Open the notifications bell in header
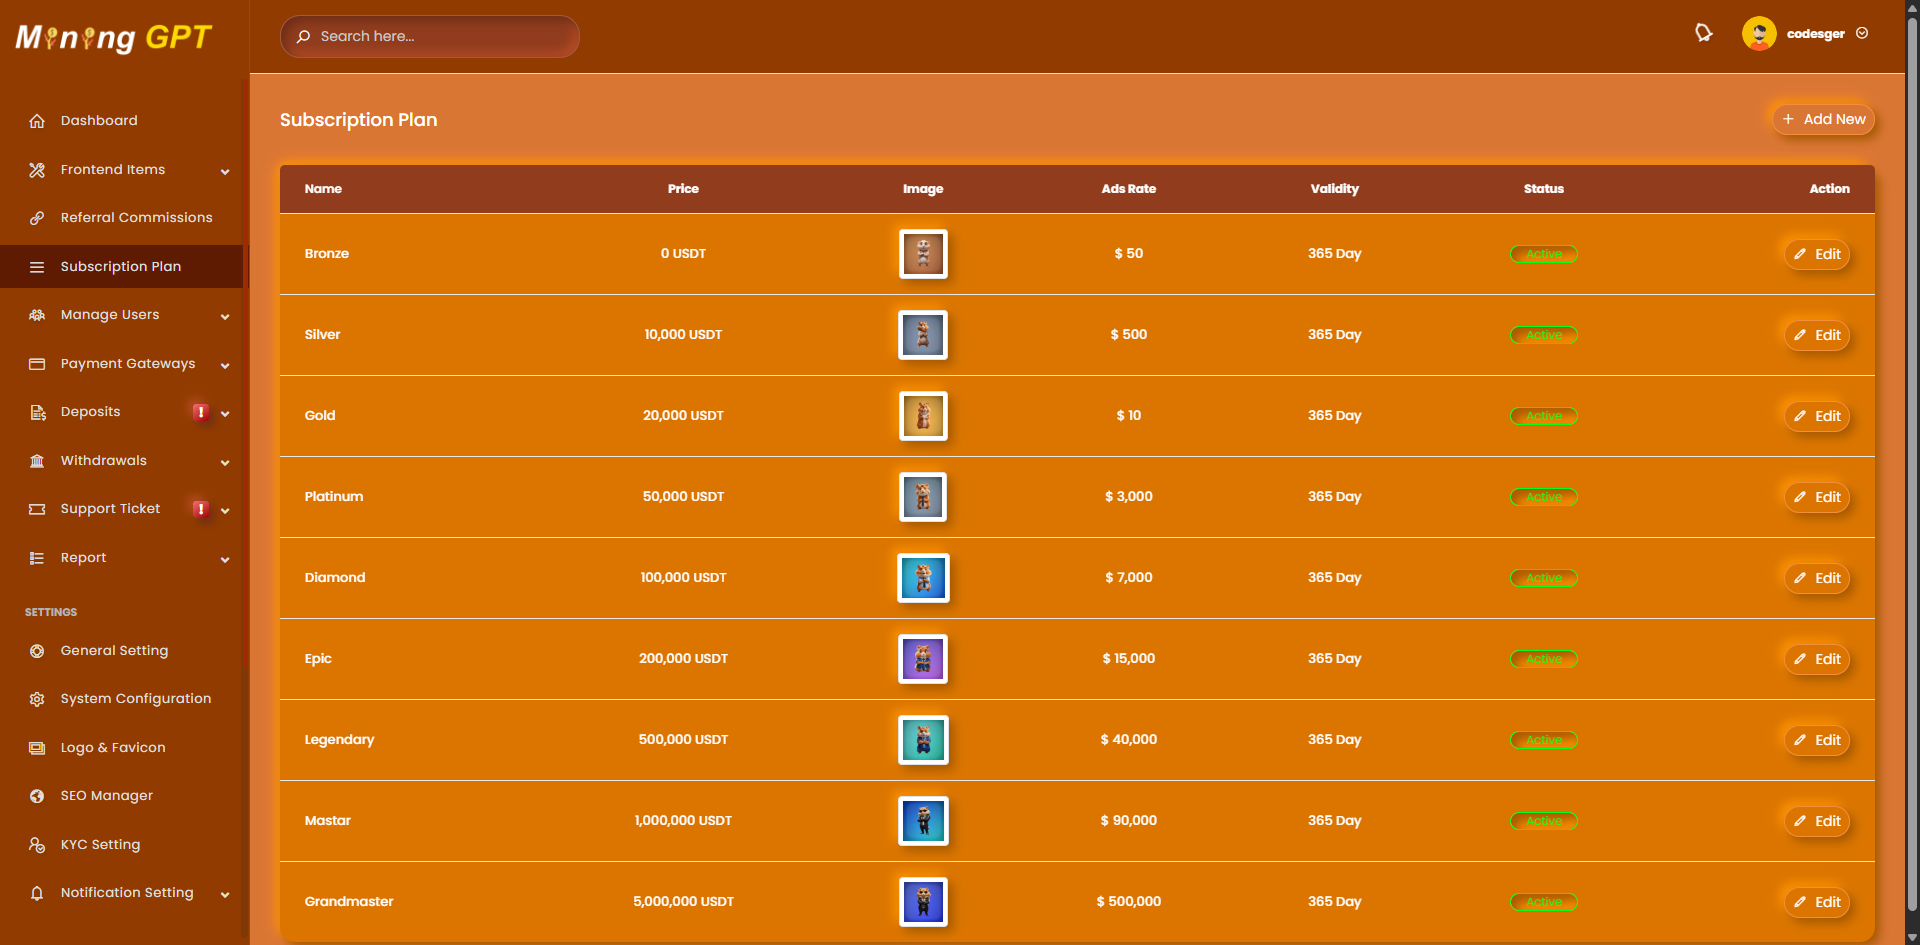The height and width of the screenshot is (945, 1920). 1704,33
